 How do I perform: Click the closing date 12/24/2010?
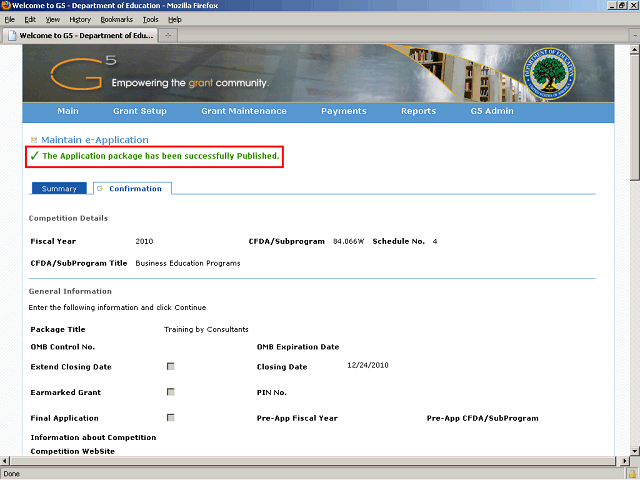tap(368, 365)
